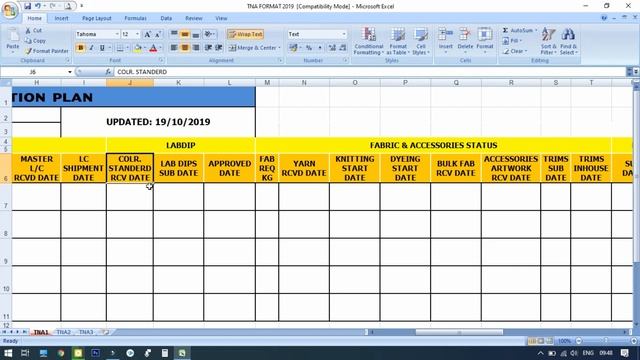Cut the selected cell

click(33, 31)
